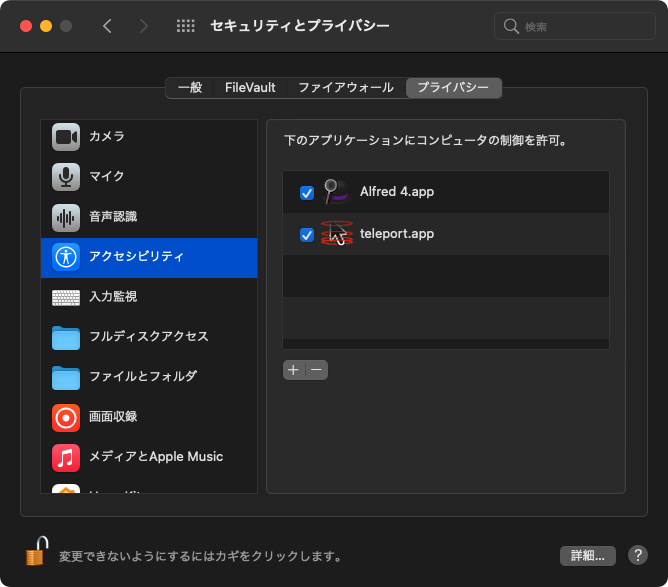668x587 pixels.
Task: Click the Input Monitoring (入力監視) keyboard icon
Action: pyautogui.click(x=66, y=298)
